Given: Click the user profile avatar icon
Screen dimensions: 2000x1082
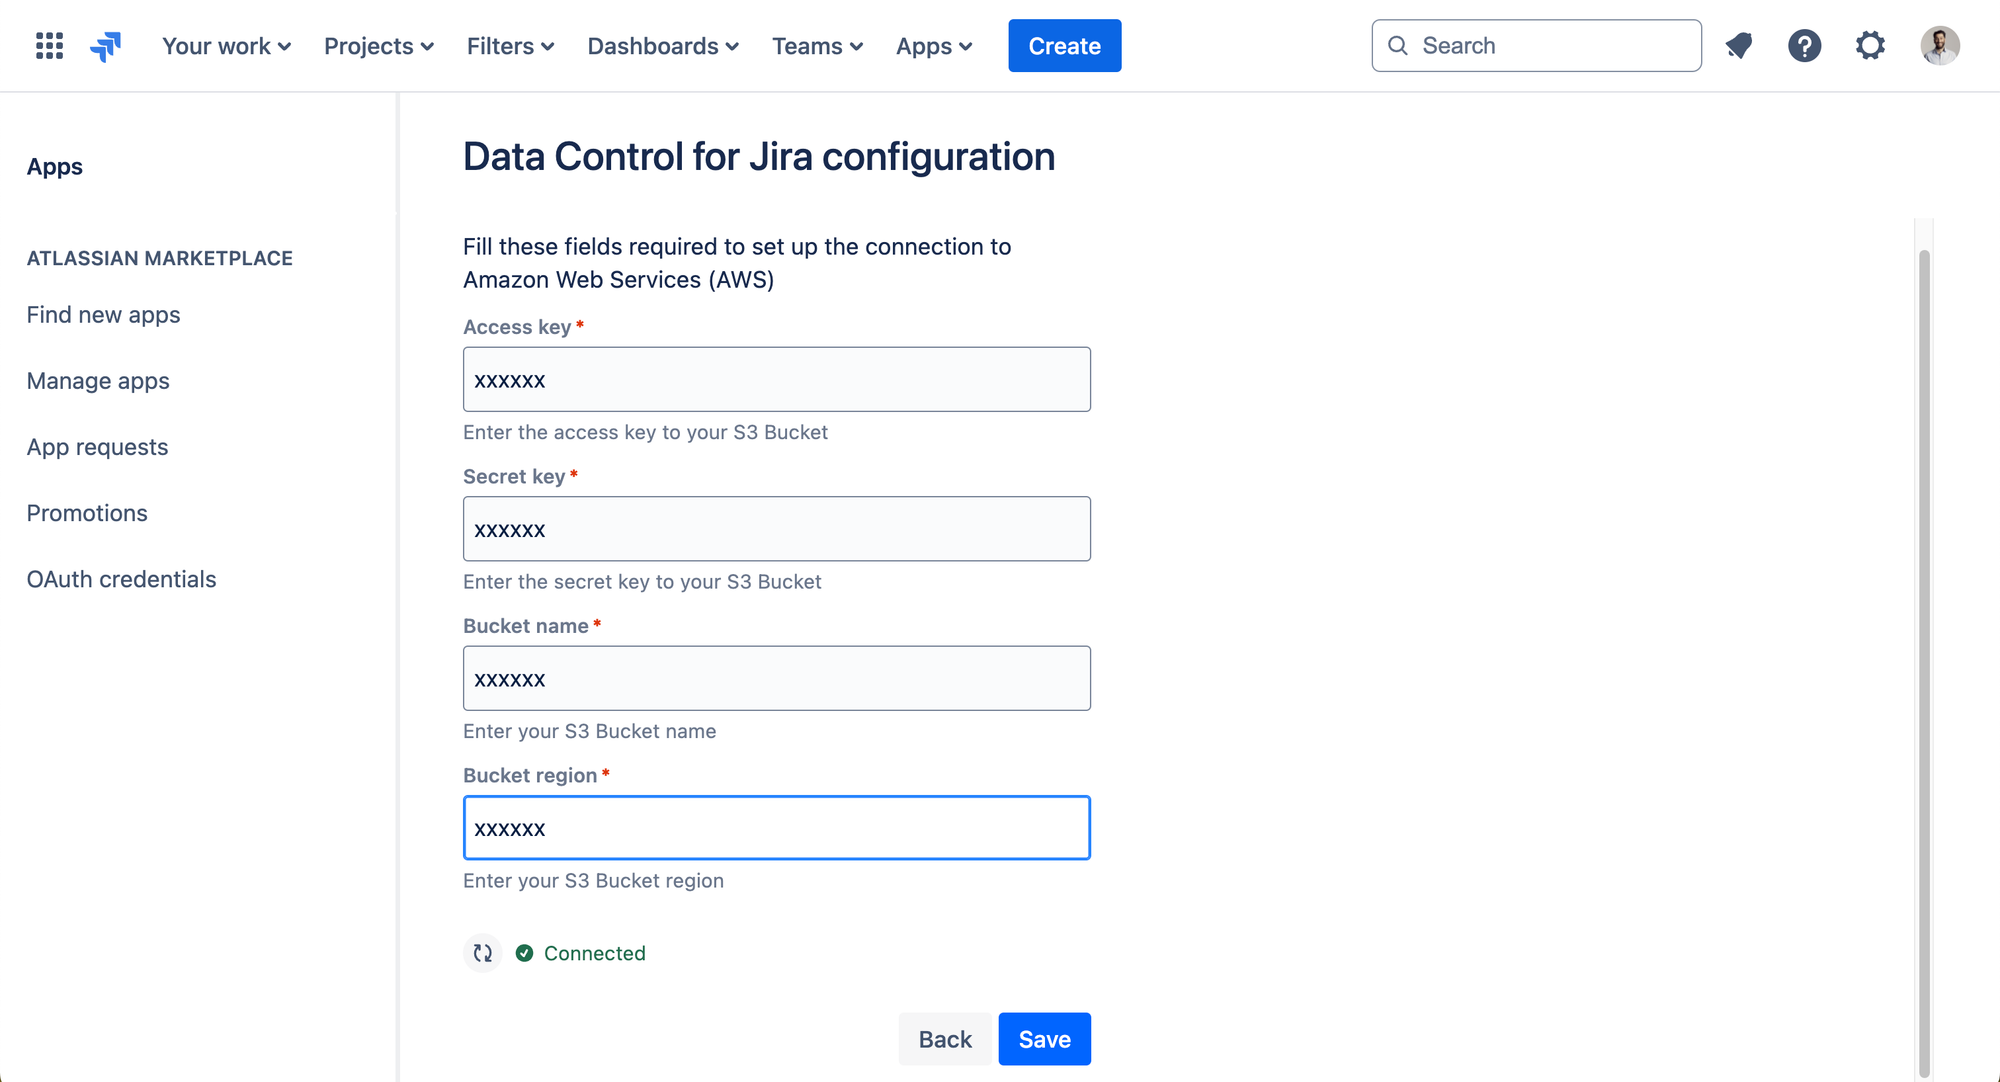Looking at the screenshot, I should coord(1939,44).
